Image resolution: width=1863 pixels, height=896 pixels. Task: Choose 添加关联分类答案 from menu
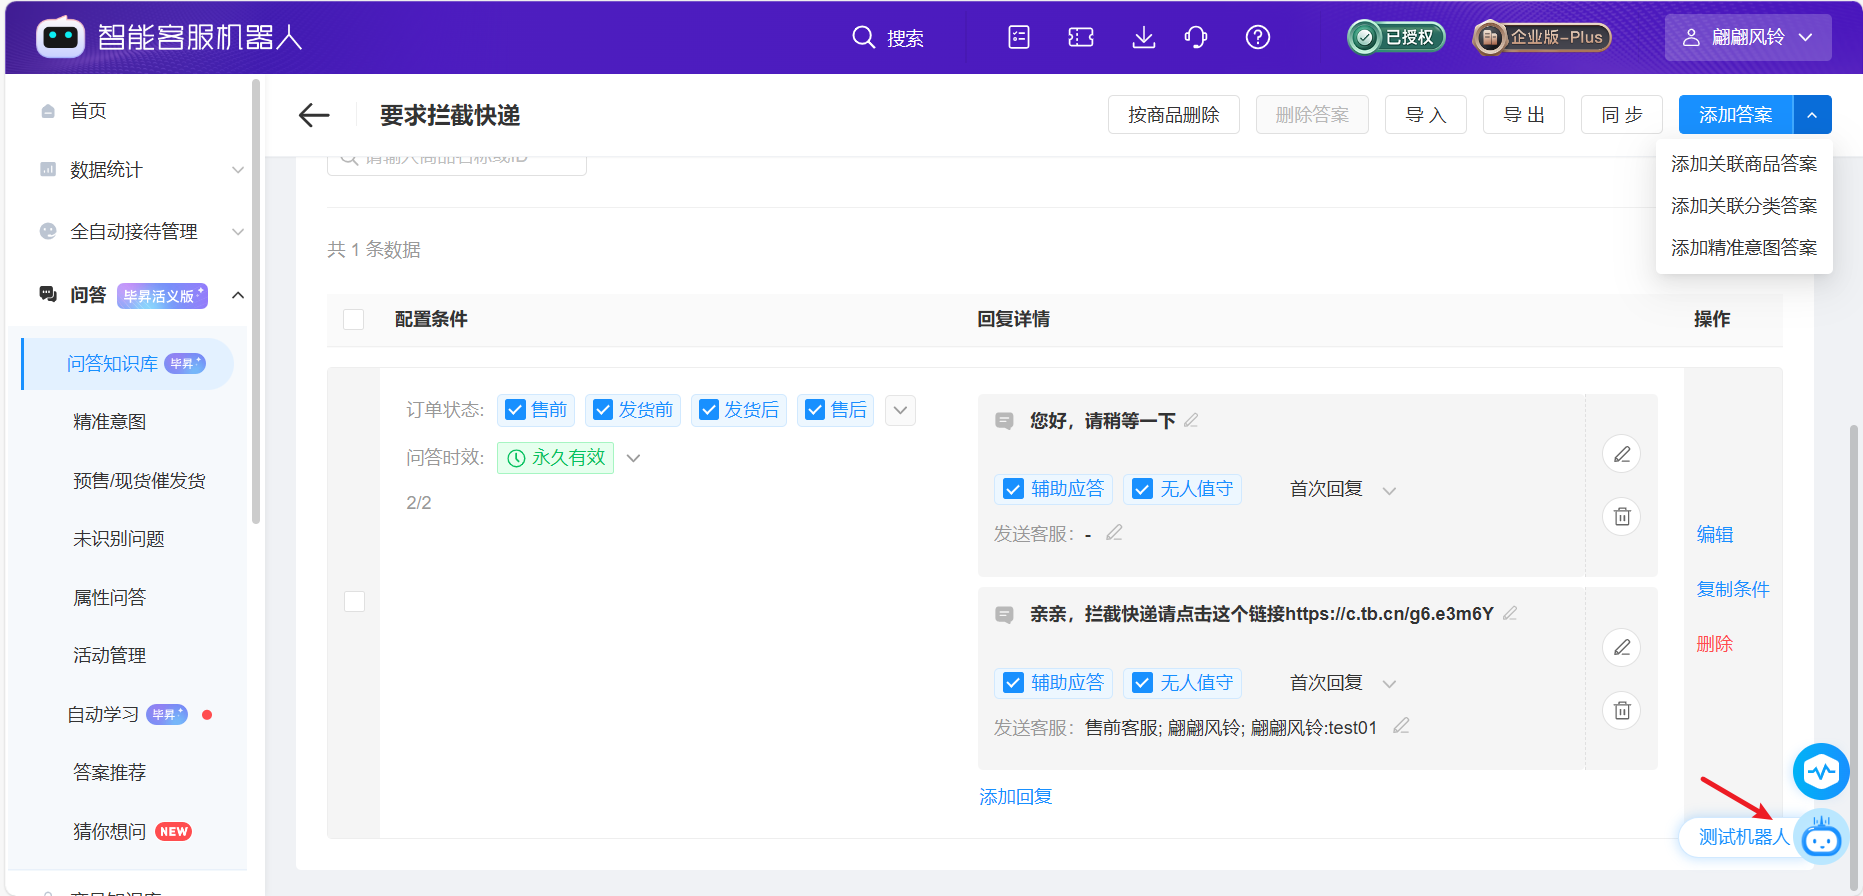(x=1744, y=206)
